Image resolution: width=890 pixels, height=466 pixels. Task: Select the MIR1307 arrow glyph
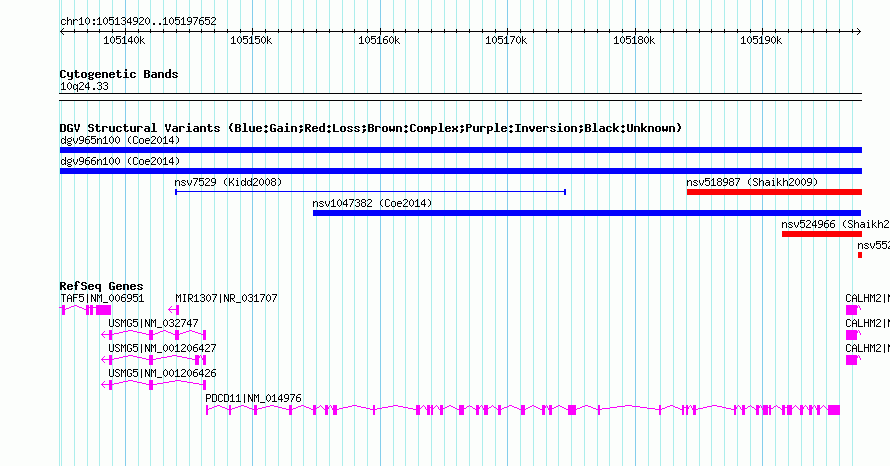click(174, 309)
